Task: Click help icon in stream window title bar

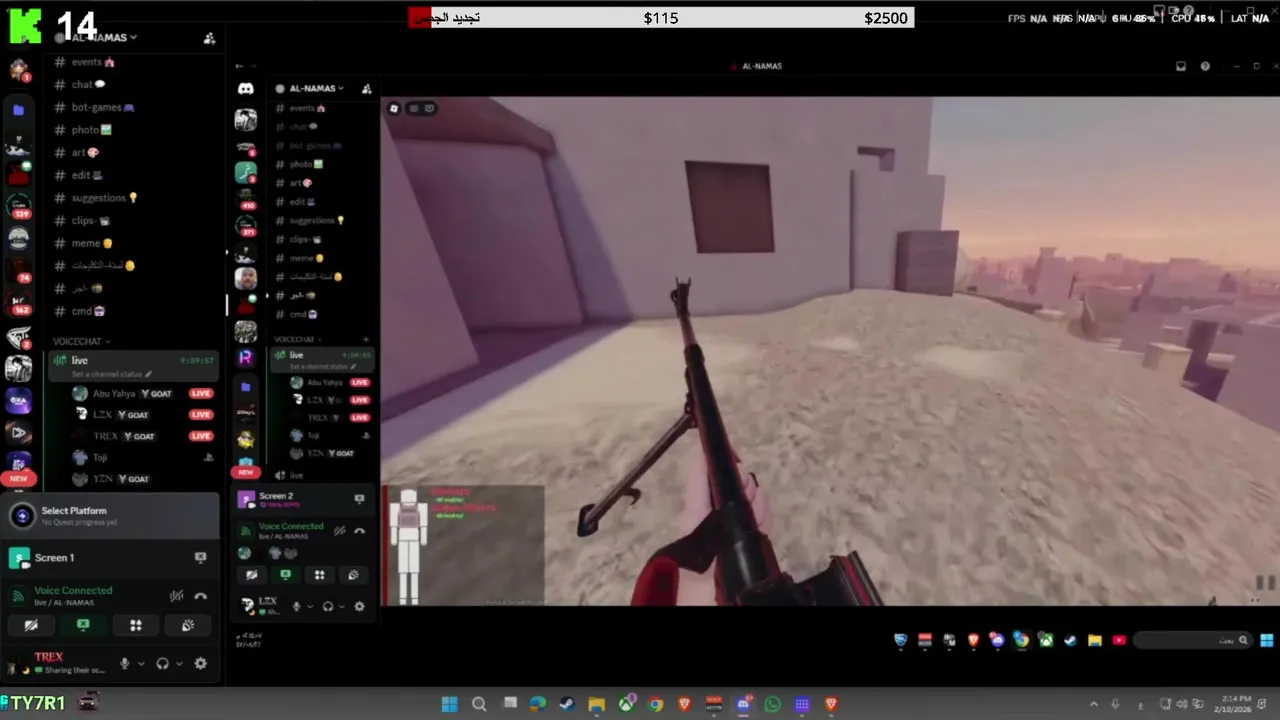Action: pos(1205,66)
